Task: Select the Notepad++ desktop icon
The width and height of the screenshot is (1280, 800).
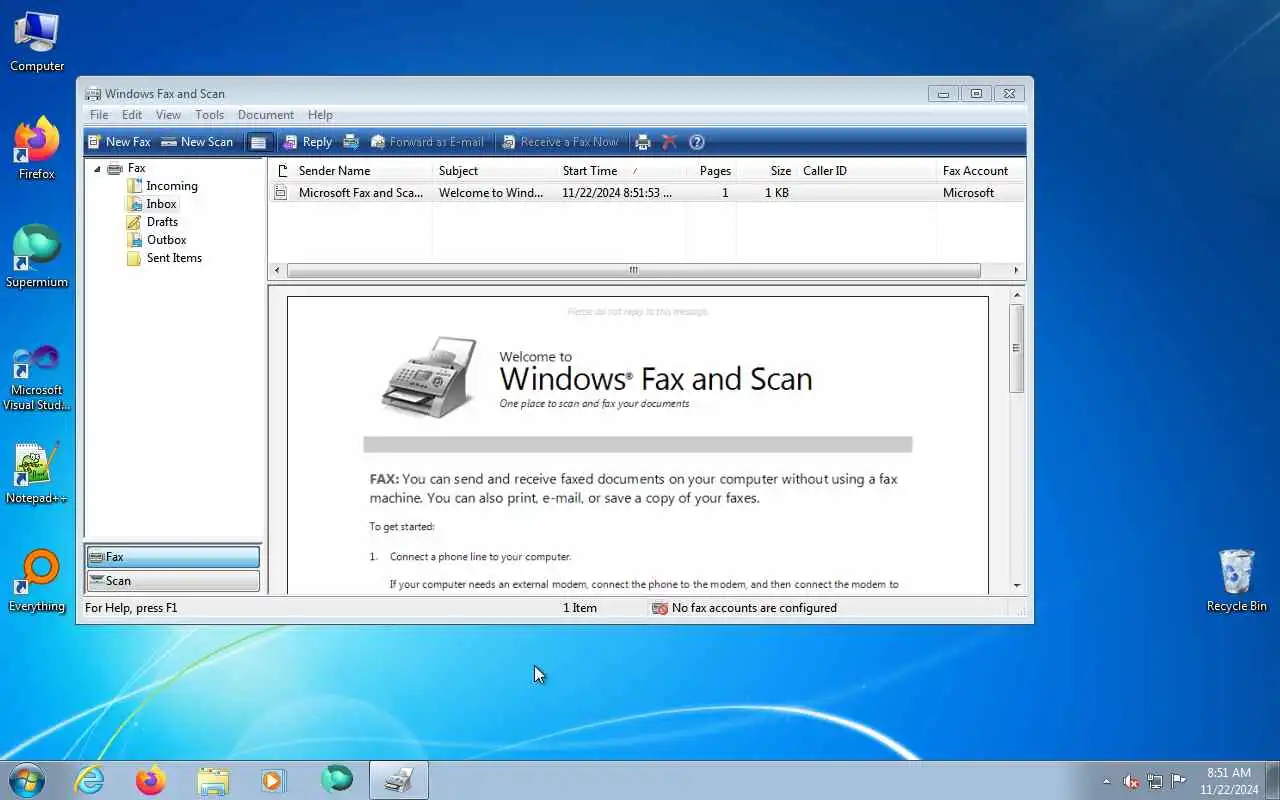Action: coord(37,474)
